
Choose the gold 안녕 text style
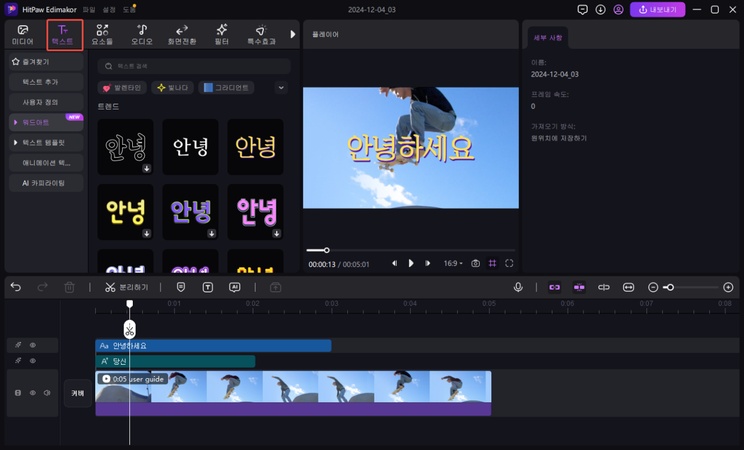(255, 147)
